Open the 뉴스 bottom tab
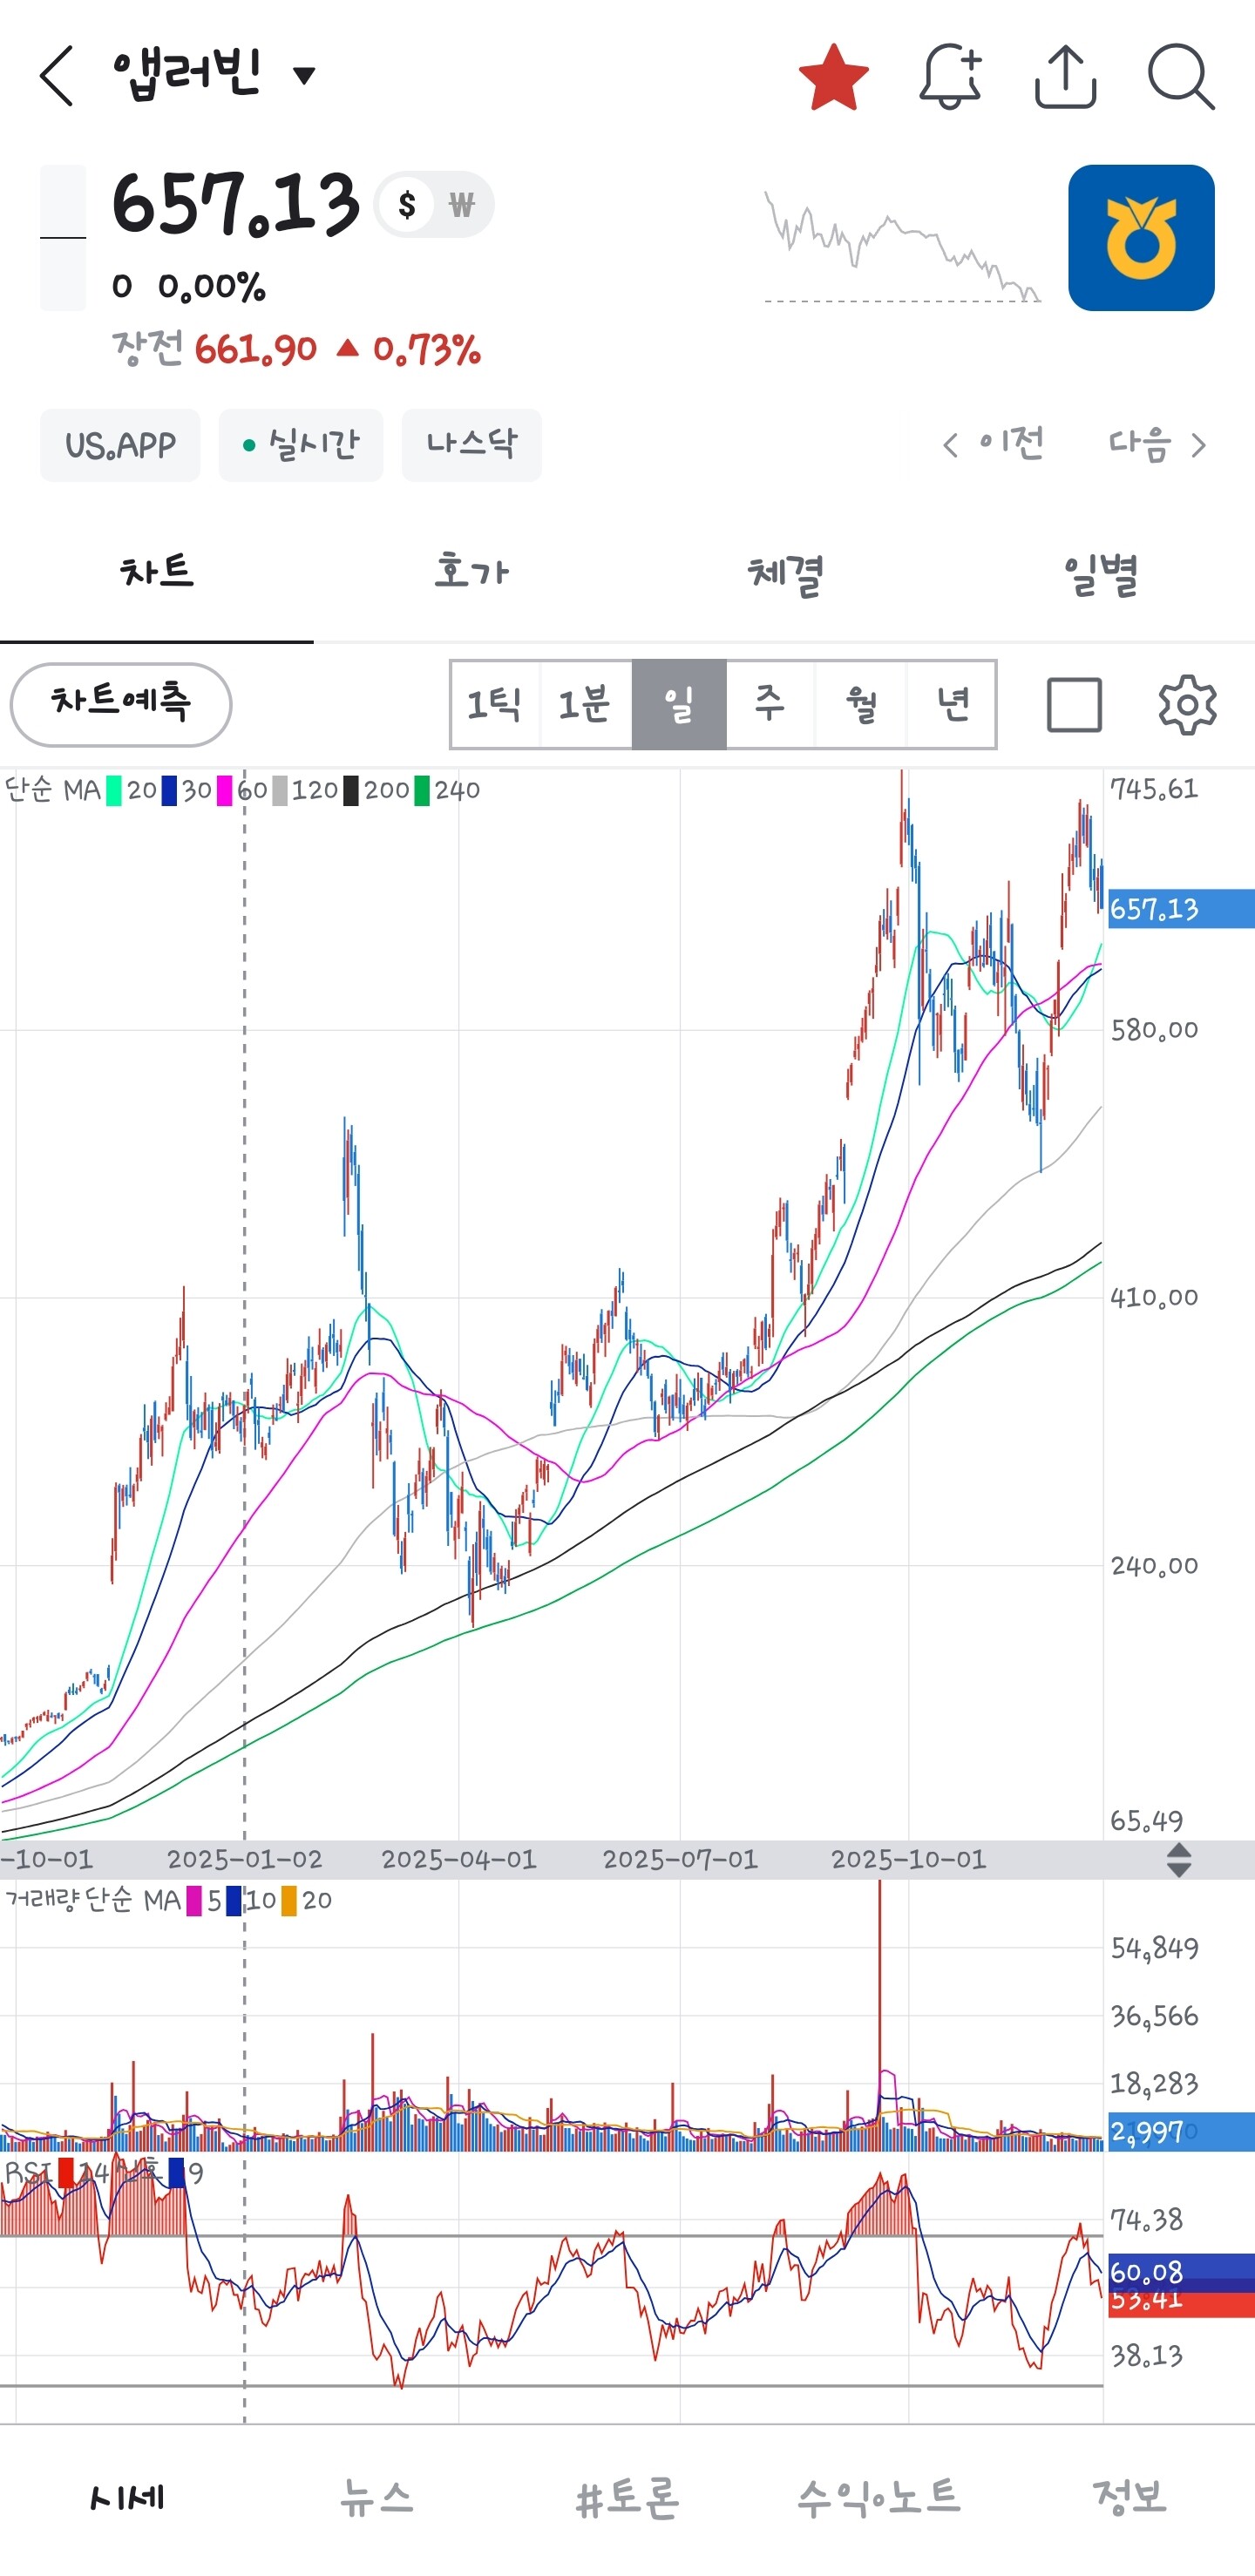The width and height of the screenshot is (1255, 2576). point(377,2497)
